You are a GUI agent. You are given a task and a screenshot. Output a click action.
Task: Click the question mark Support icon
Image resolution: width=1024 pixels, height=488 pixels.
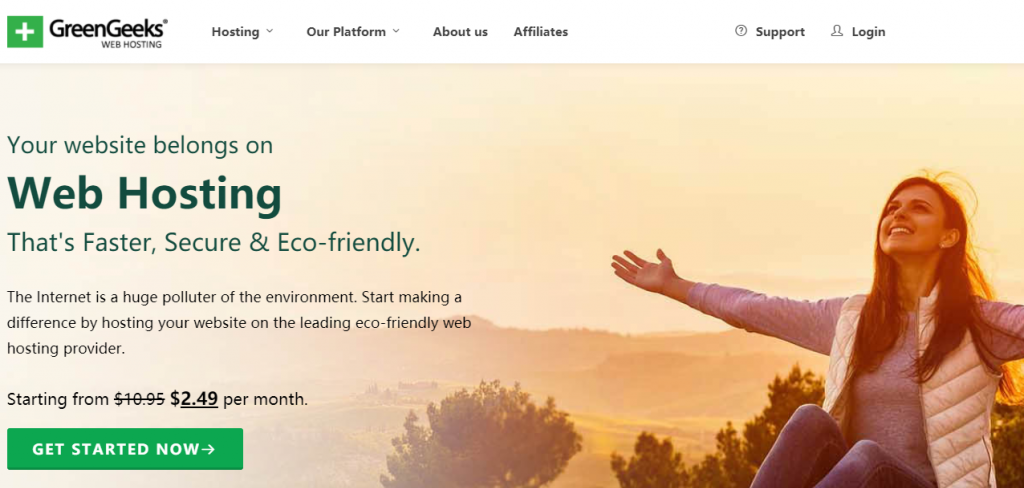pyautogui.click(x=741, y=31)
